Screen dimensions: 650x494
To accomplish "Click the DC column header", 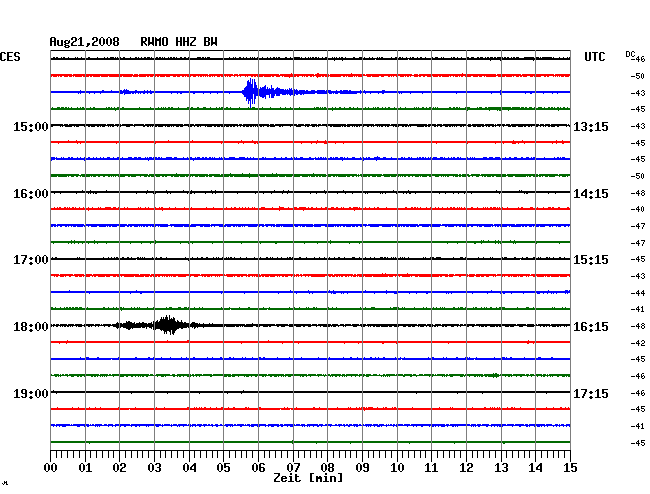I will click(x=630, y=54).
